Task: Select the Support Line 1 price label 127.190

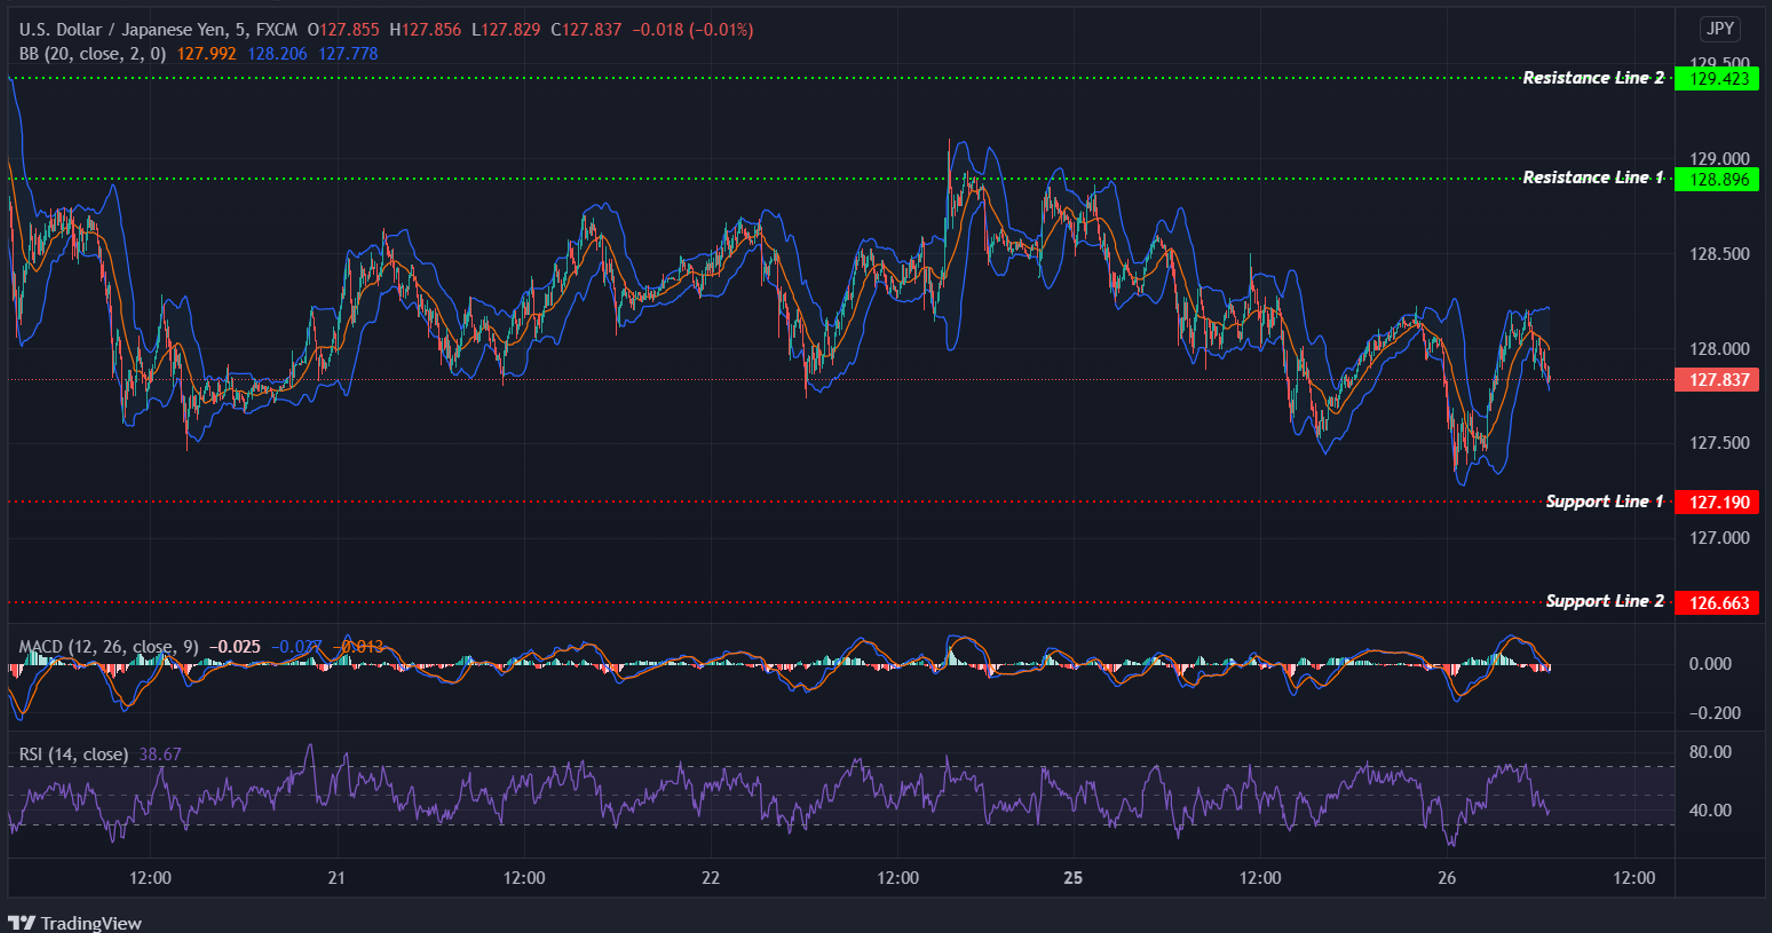Action: 1714,502
